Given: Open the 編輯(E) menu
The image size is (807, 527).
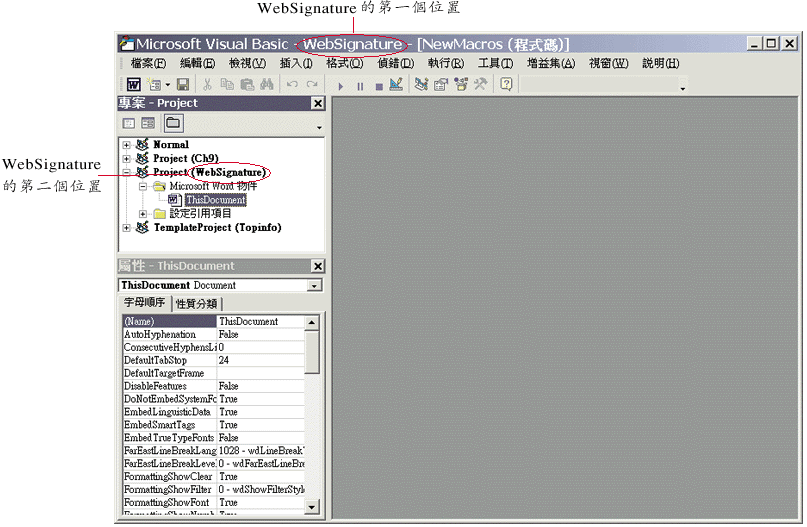Looking at the screenshot, I should point(197,63).
